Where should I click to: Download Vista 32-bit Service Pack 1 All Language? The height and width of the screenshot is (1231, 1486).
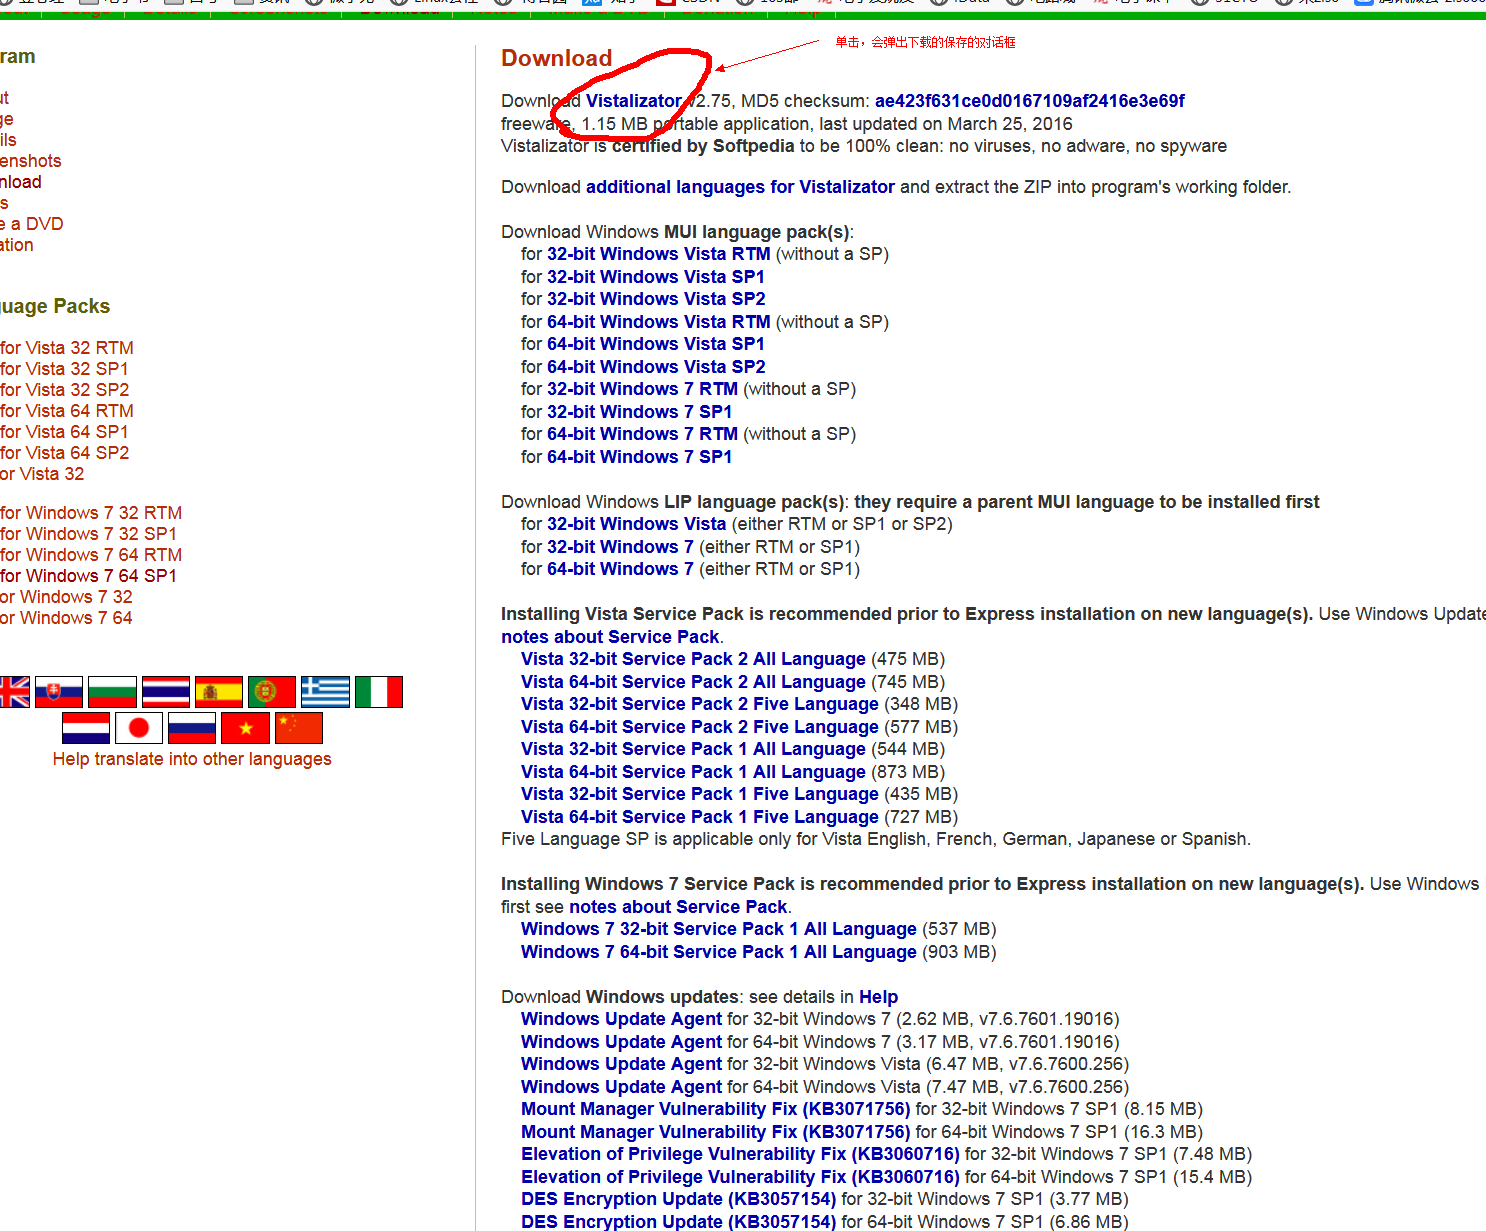point(693,749)
